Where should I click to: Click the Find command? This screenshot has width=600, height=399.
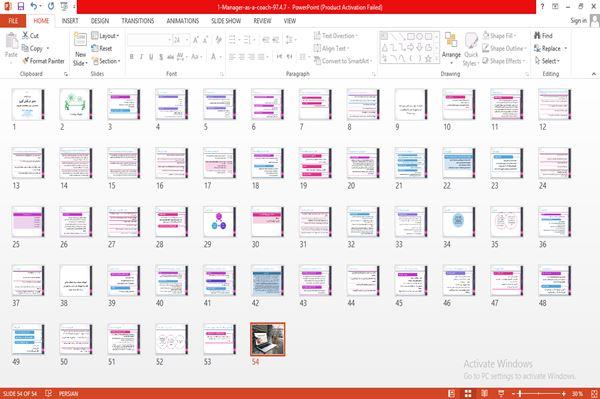[x=543, y=36]
